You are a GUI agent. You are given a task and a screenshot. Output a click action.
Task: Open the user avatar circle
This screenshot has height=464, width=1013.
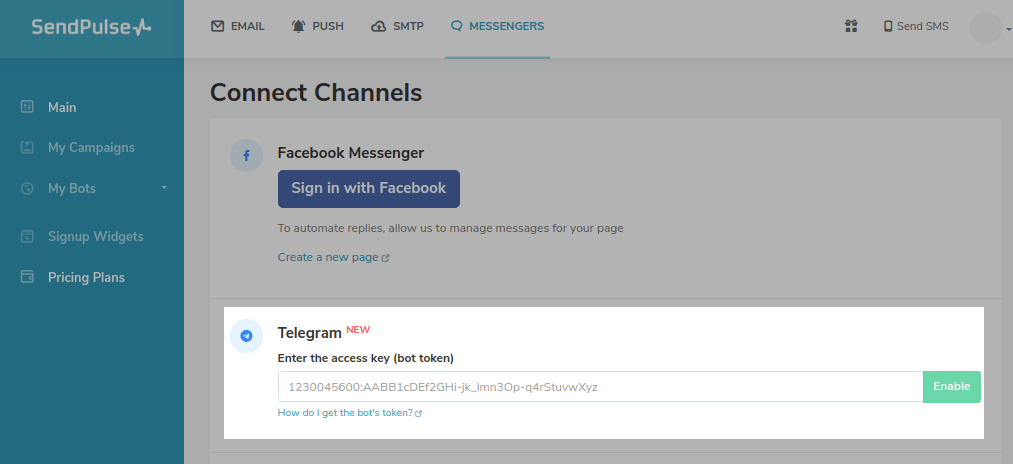[x=985, y=28]
